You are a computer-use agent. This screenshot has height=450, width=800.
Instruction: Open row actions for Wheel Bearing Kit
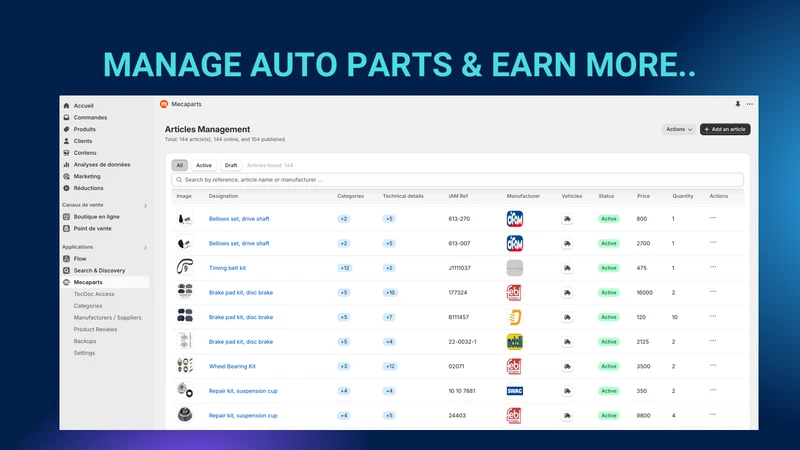[713, 365]
